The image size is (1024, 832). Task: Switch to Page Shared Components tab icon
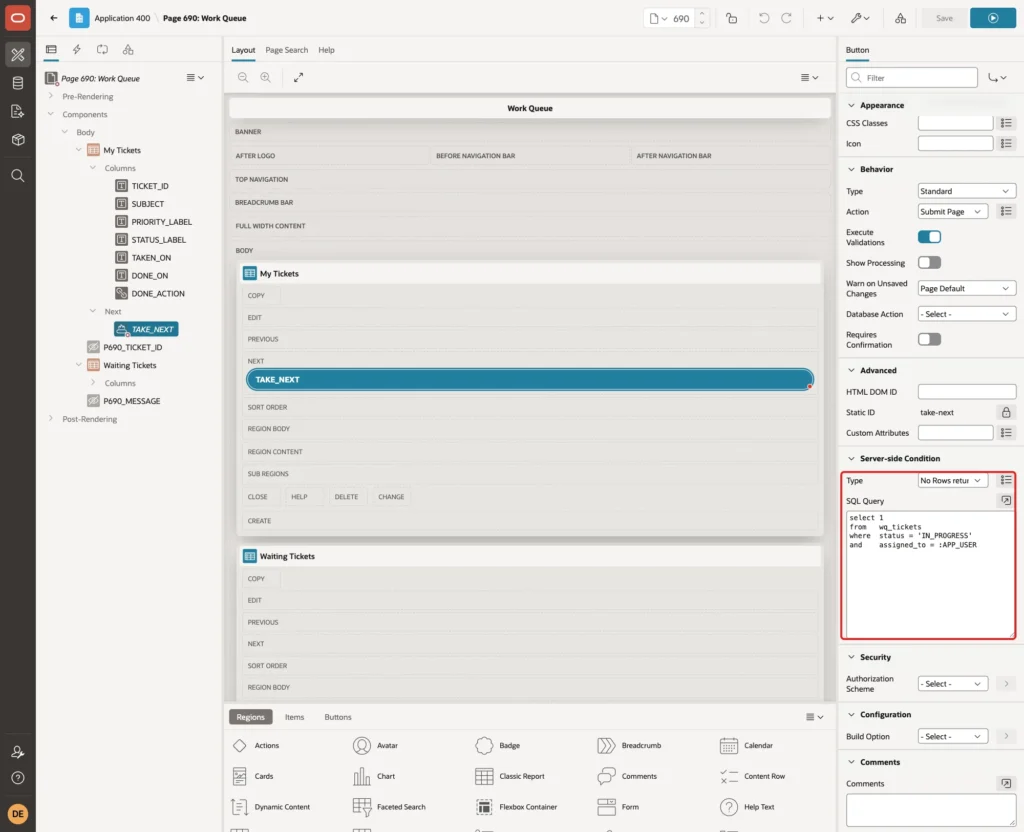(128, 50)
